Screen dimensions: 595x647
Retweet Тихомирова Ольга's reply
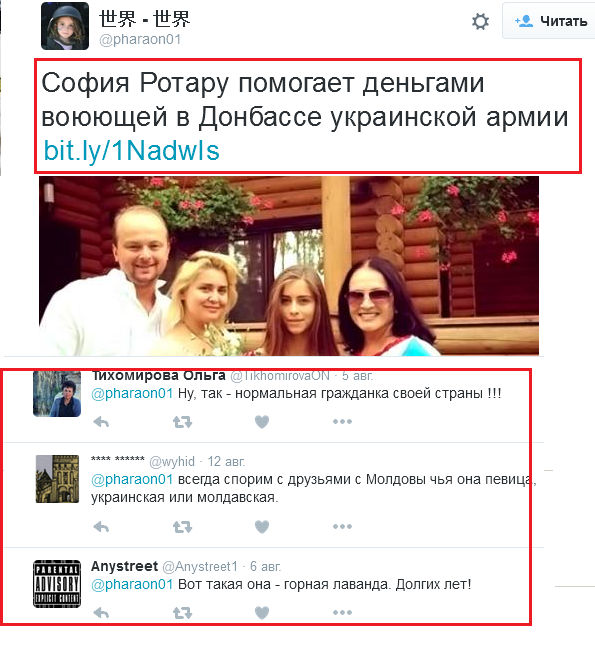click(182, 422)
